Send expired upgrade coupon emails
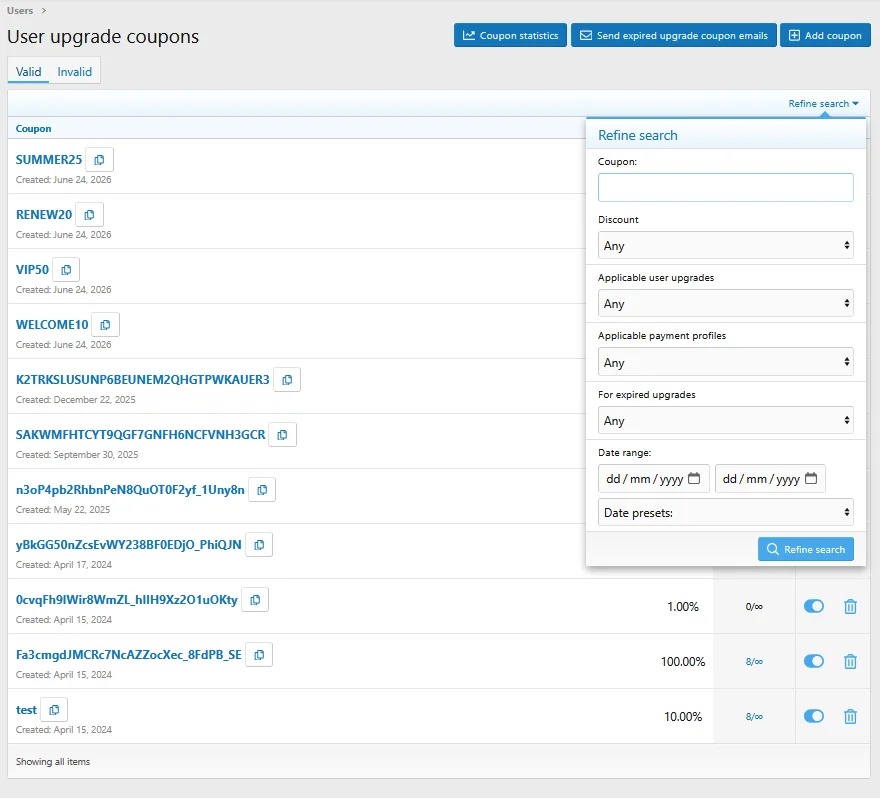The height and width of the screenshot is (798, 880). pyautogui.click(x=673, y=35)
